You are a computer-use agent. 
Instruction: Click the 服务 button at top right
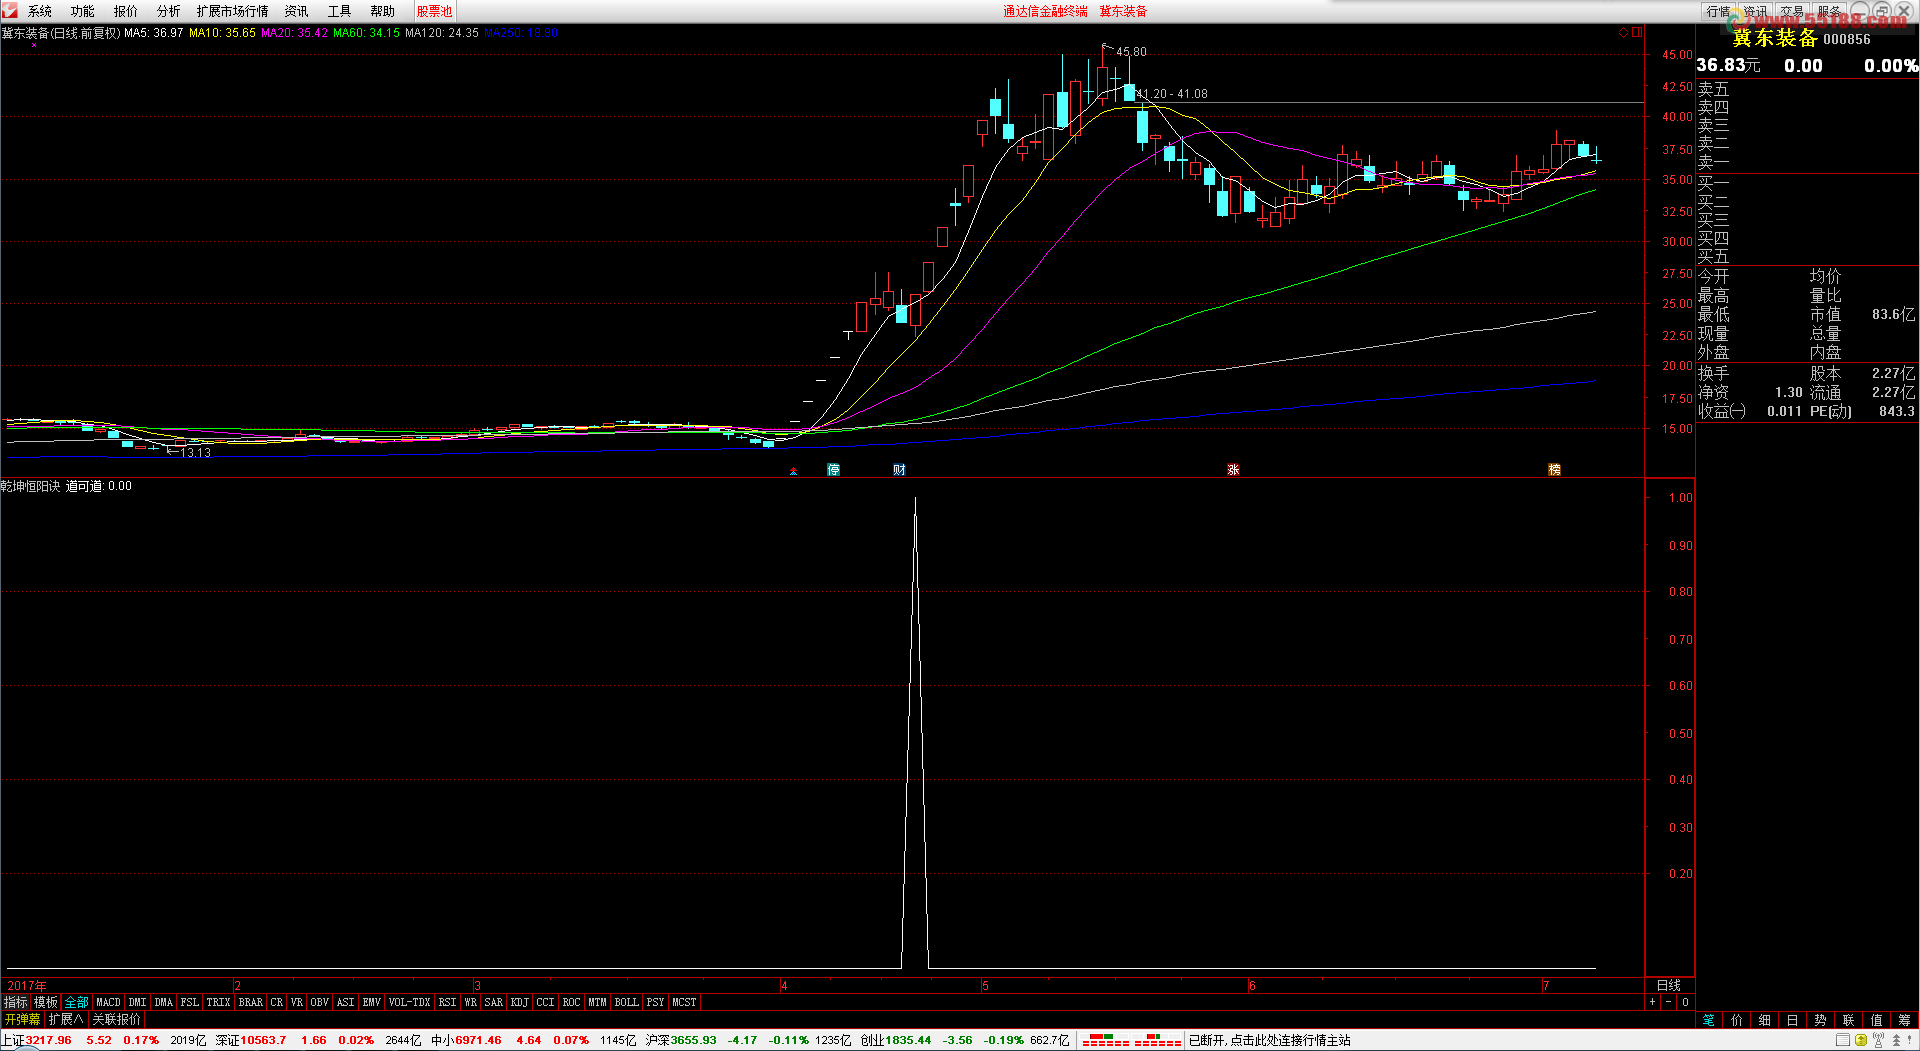[x=1829, y=11]
